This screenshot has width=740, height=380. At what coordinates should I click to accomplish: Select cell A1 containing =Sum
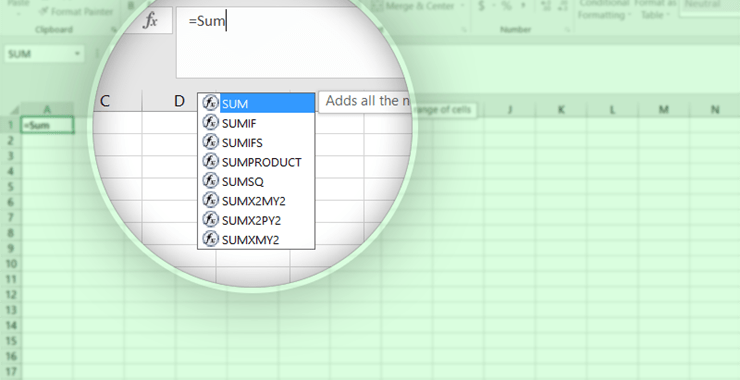(x=48, y=125)
